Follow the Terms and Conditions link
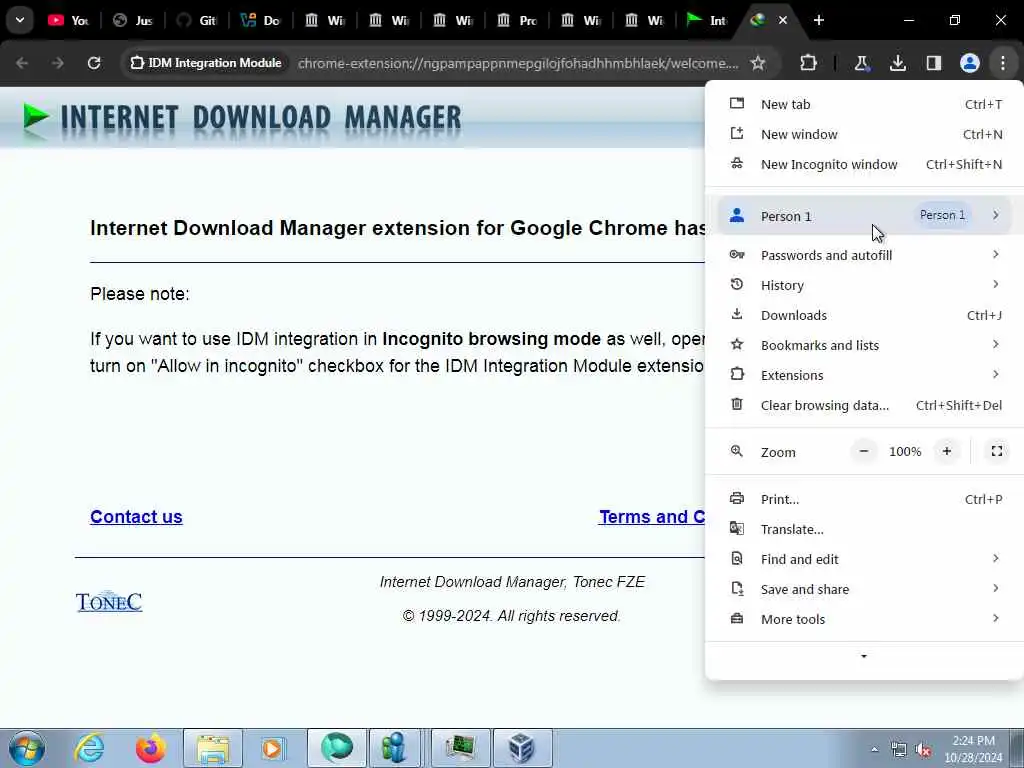This screenshot has height=768, width=1024. (x=652, y=517)
